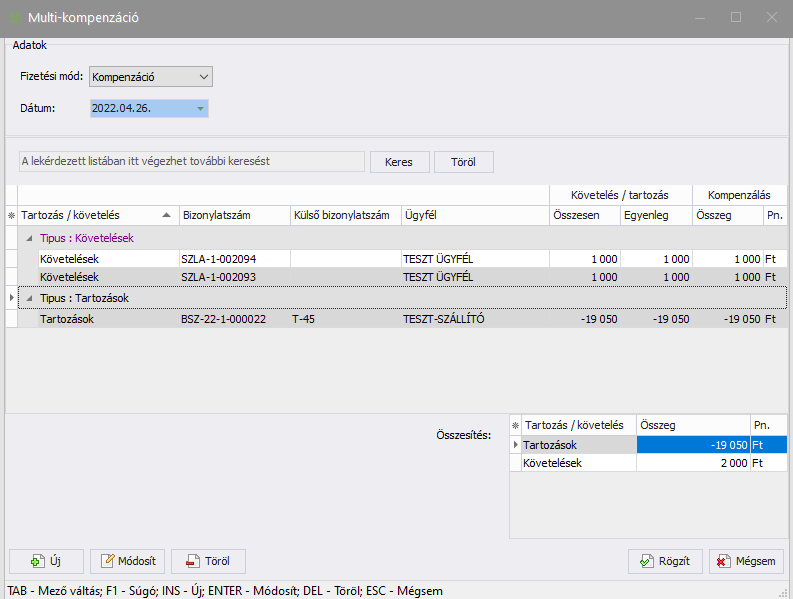The image size is (793, 599).
Task: Click the asterisk column chooser icon in main grid
Action: 11,215
